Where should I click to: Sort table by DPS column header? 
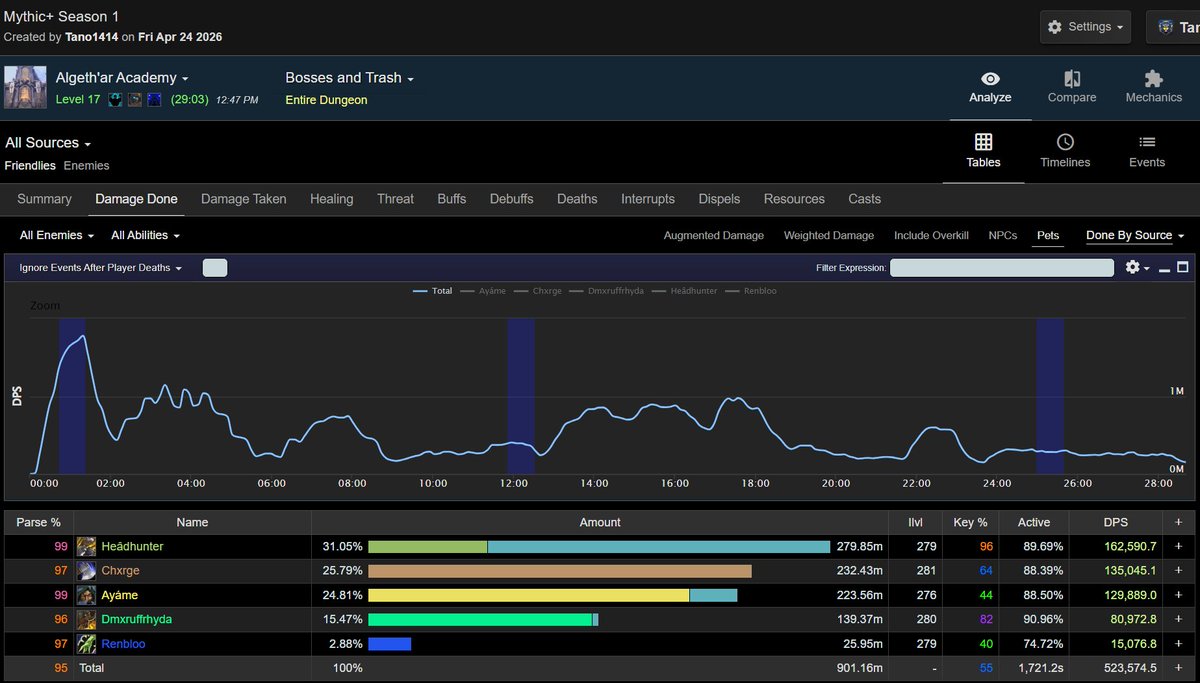[1115, 522]
